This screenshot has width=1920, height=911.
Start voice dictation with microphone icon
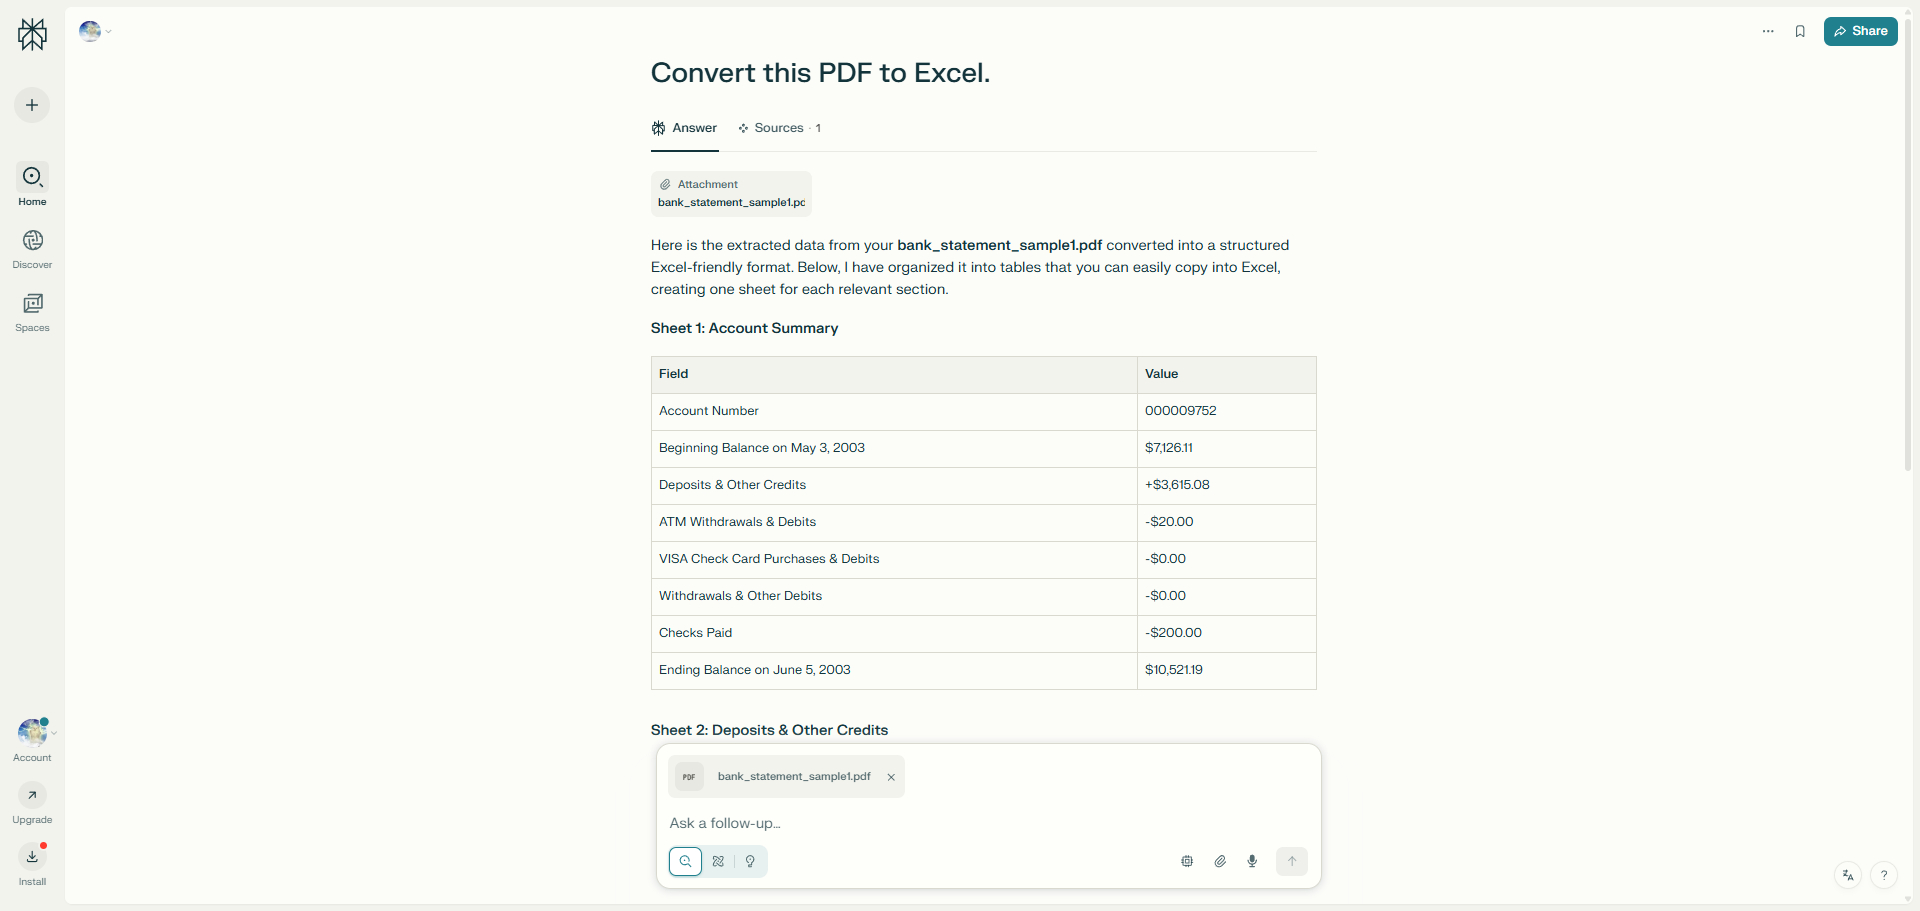[1252, 861]
